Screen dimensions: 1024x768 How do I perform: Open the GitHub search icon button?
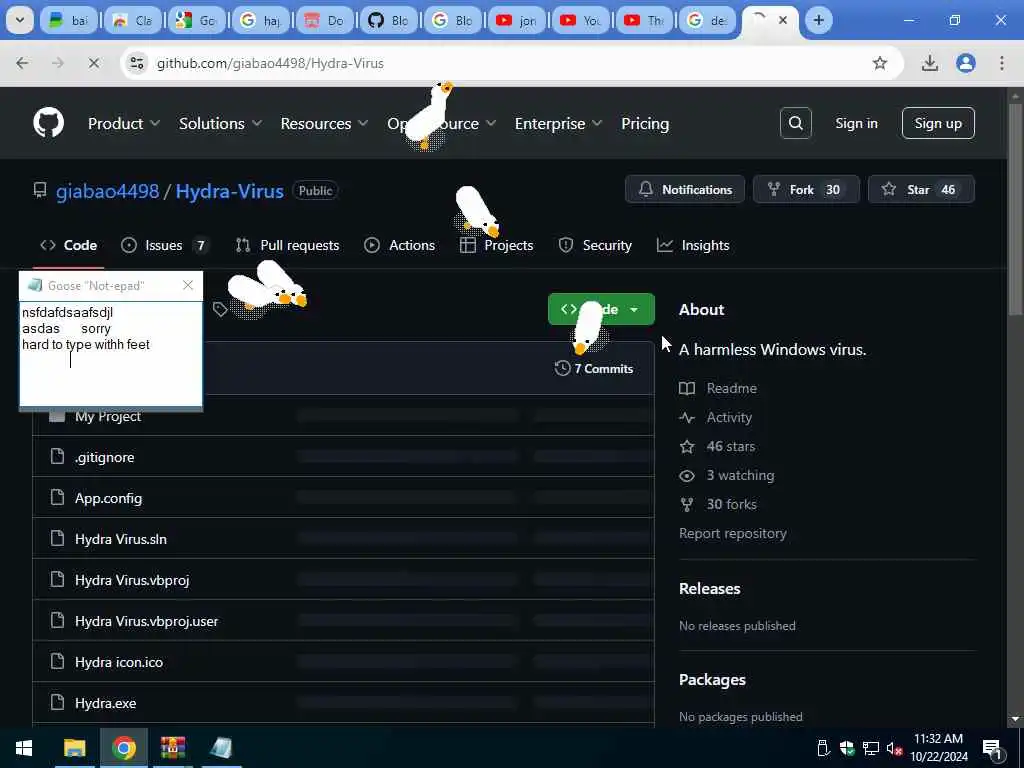tap(795, 123)
